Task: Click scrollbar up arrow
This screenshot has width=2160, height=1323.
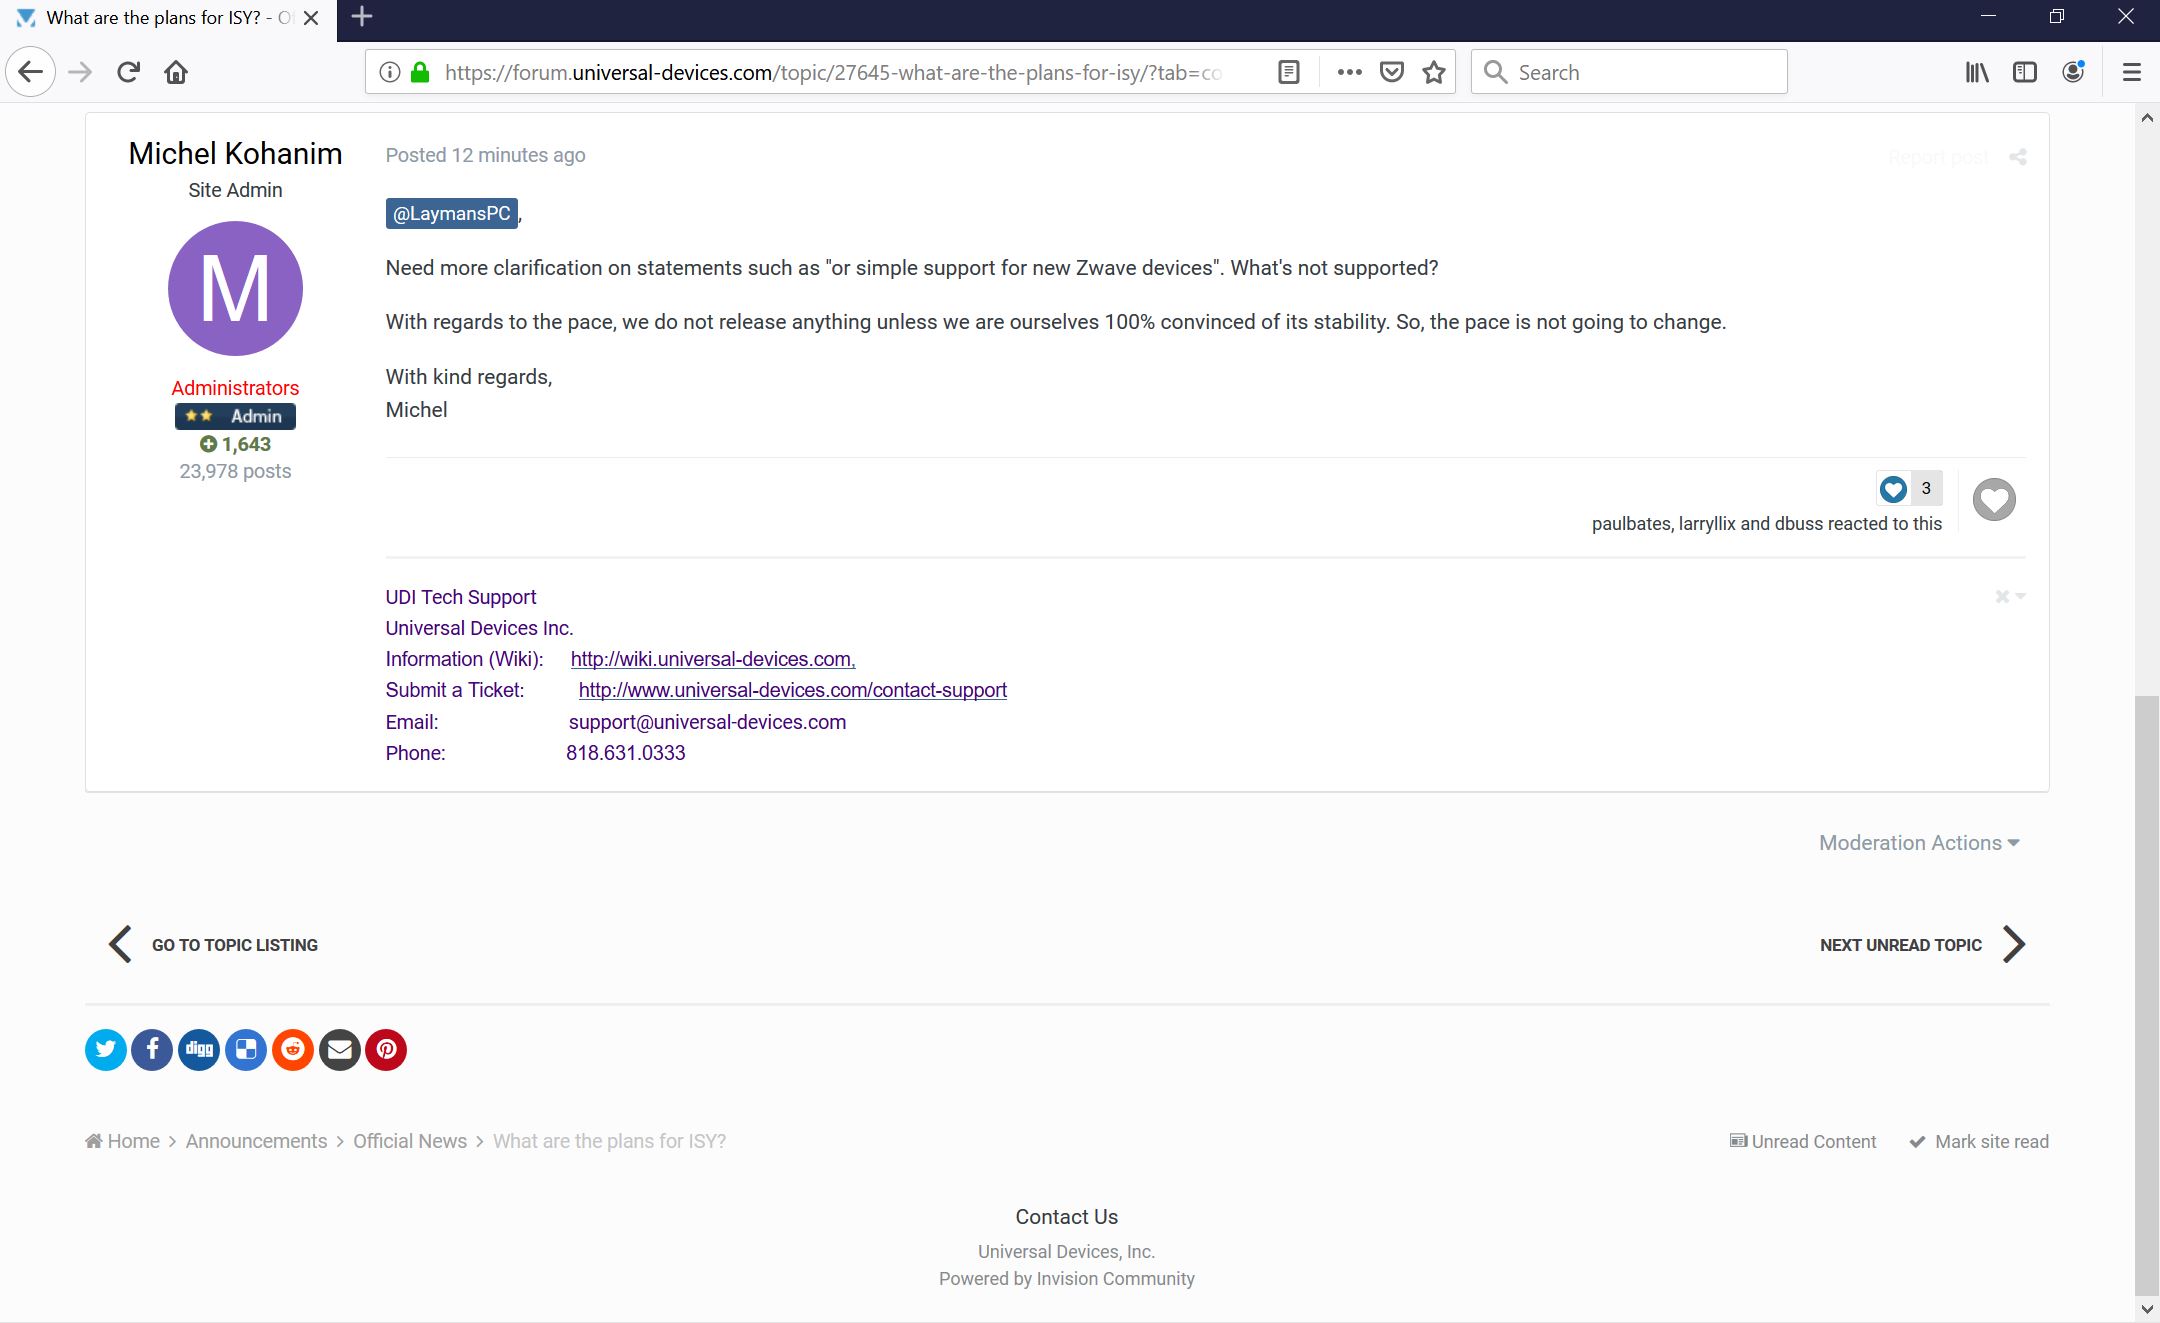Action: click(x=2147, y=118)
